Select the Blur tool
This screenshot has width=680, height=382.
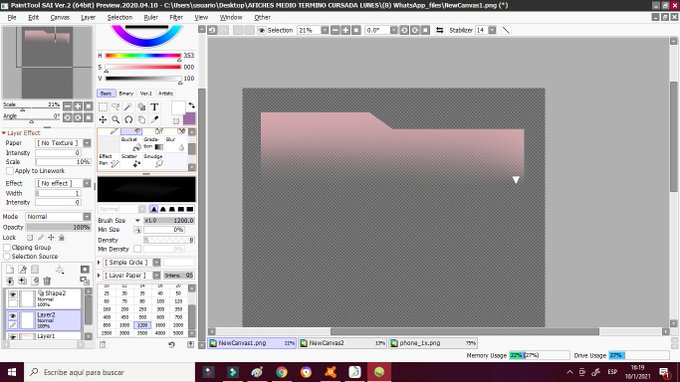tap(175, 144)
